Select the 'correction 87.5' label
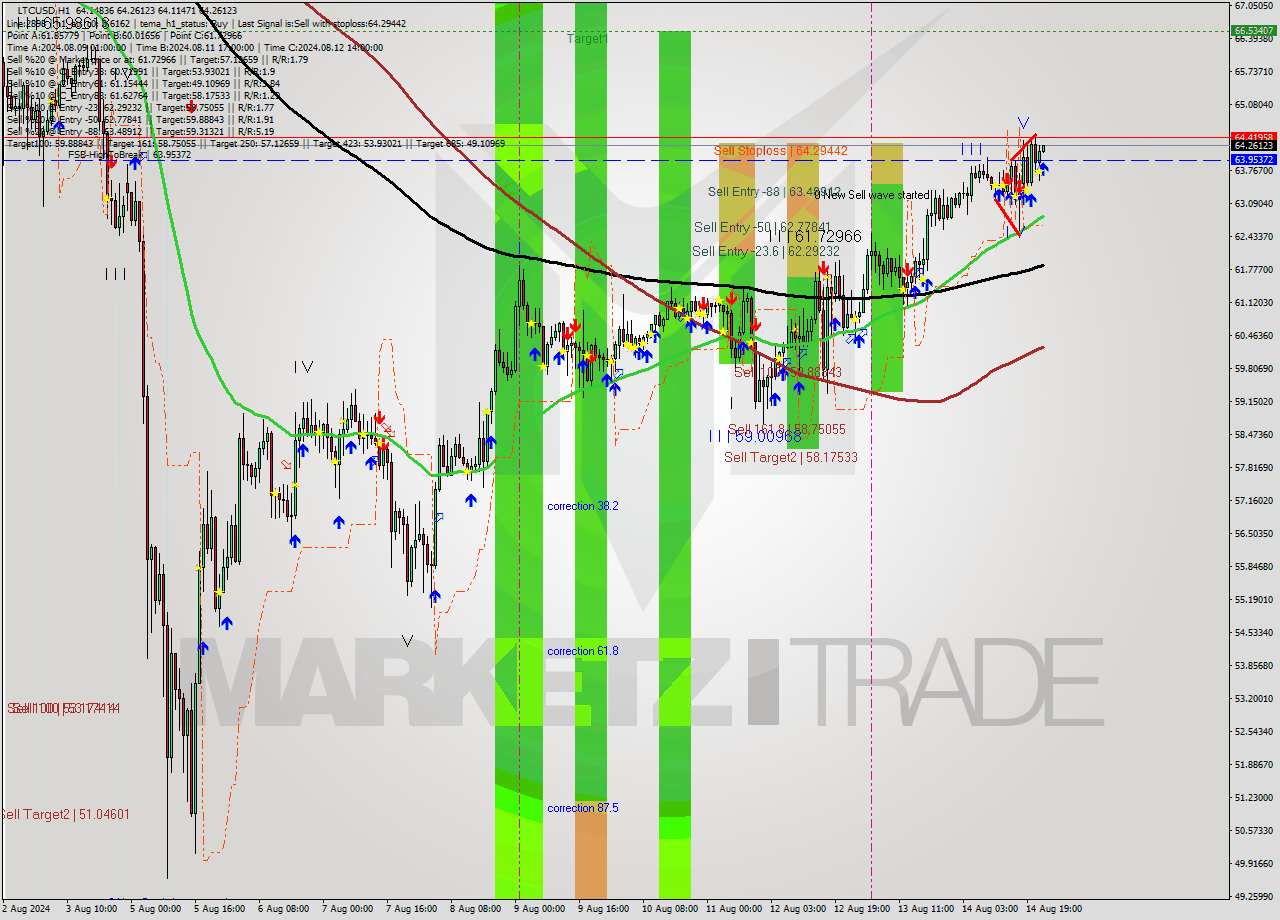 [583, 808]
